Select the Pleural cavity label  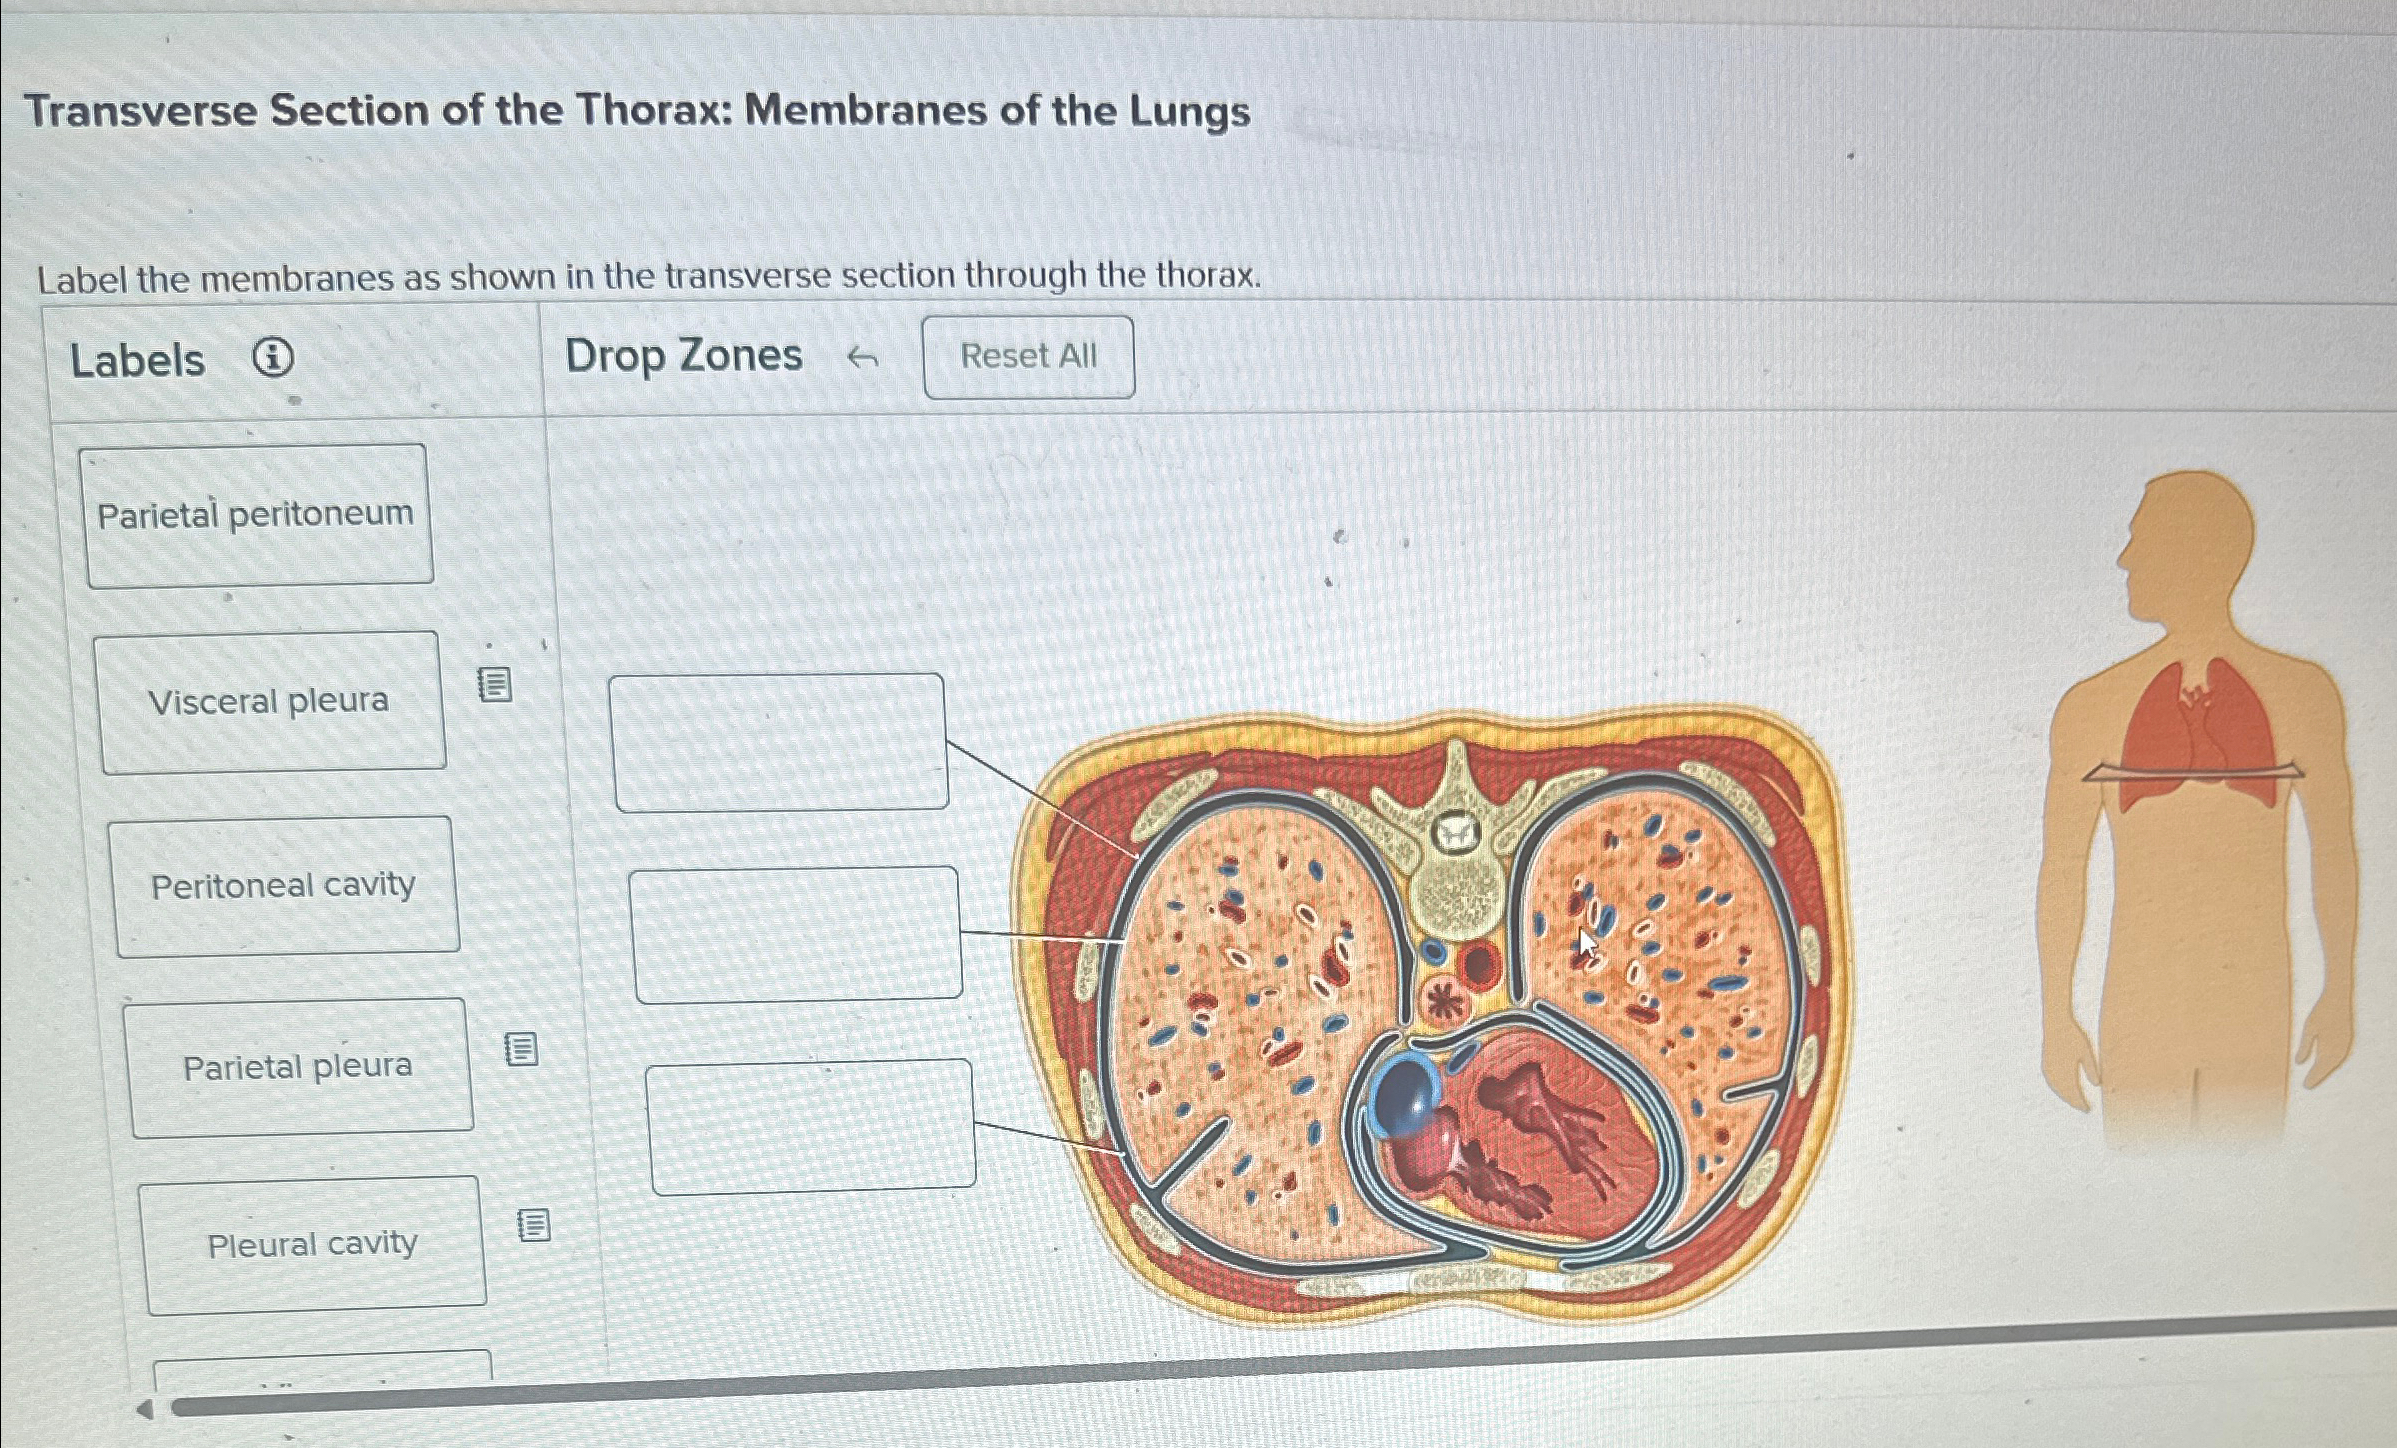tap(313, 1245)
